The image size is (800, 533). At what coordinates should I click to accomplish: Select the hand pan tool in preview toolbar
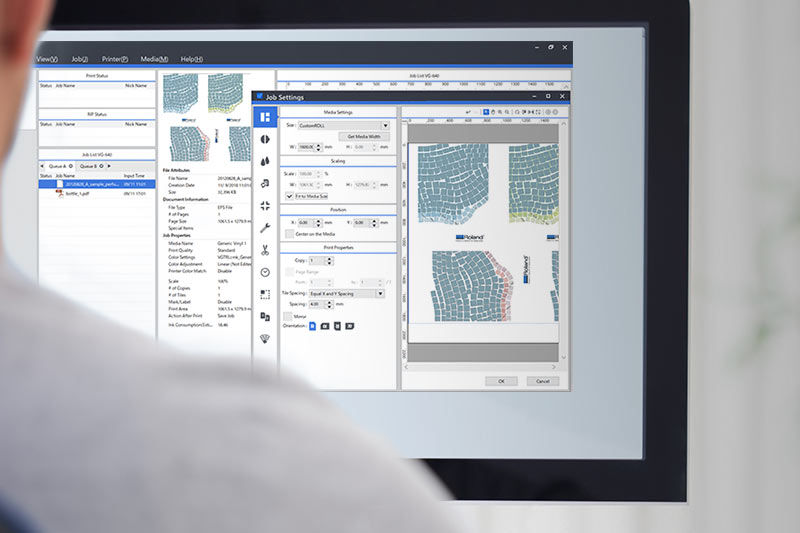pos(493,112)
